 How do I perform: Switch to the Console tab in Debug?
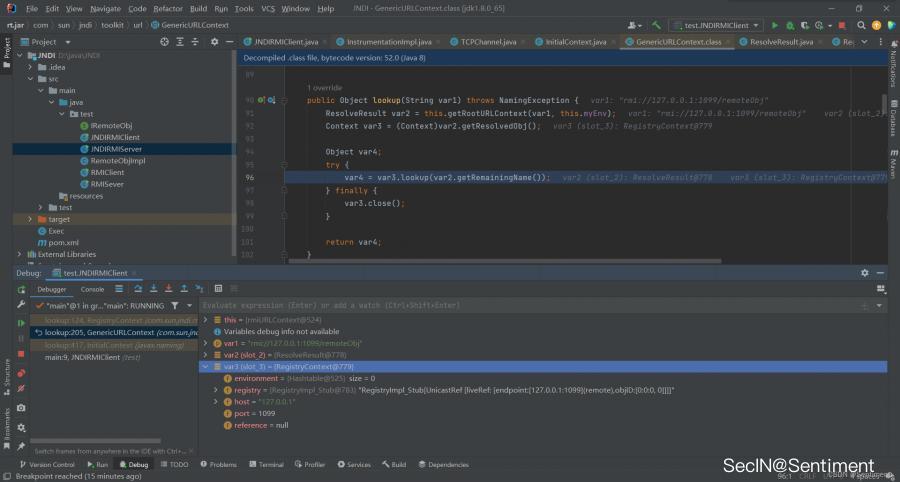coord(92,289)
